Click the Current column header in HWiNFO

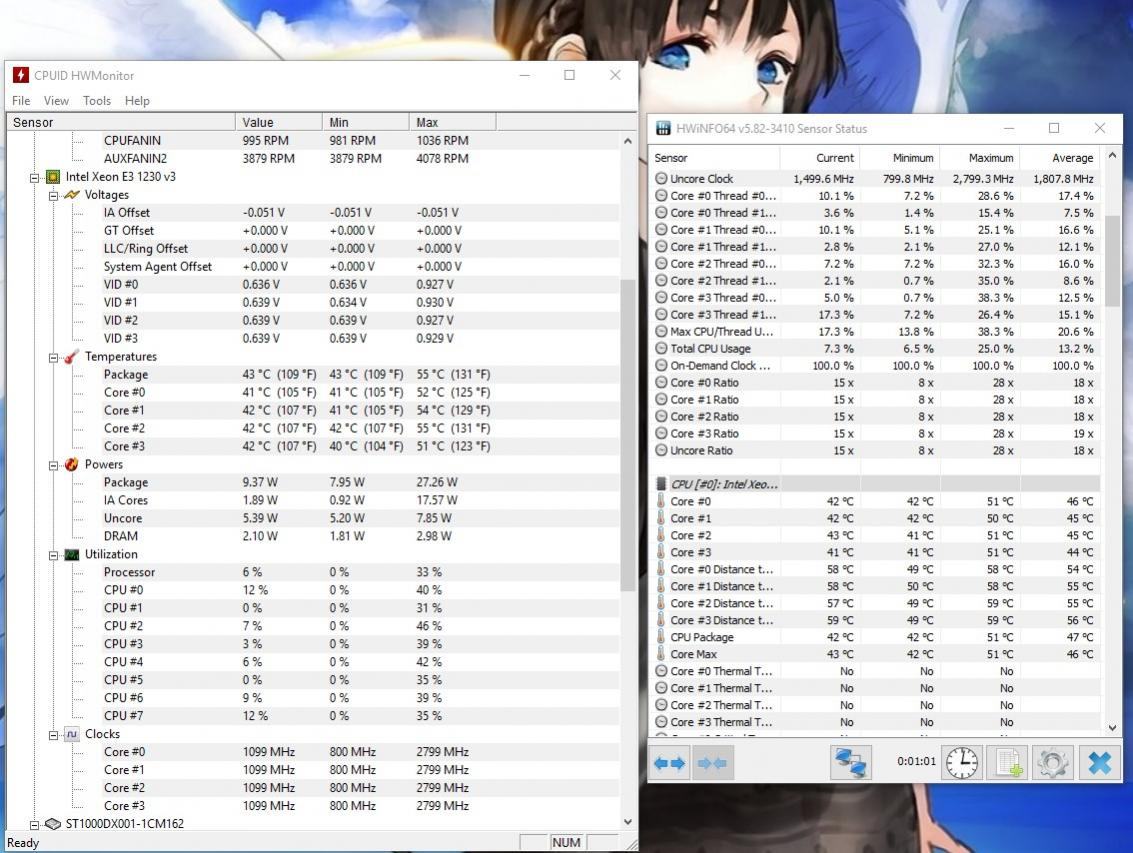pyautogui.click(x=820, y=158)
